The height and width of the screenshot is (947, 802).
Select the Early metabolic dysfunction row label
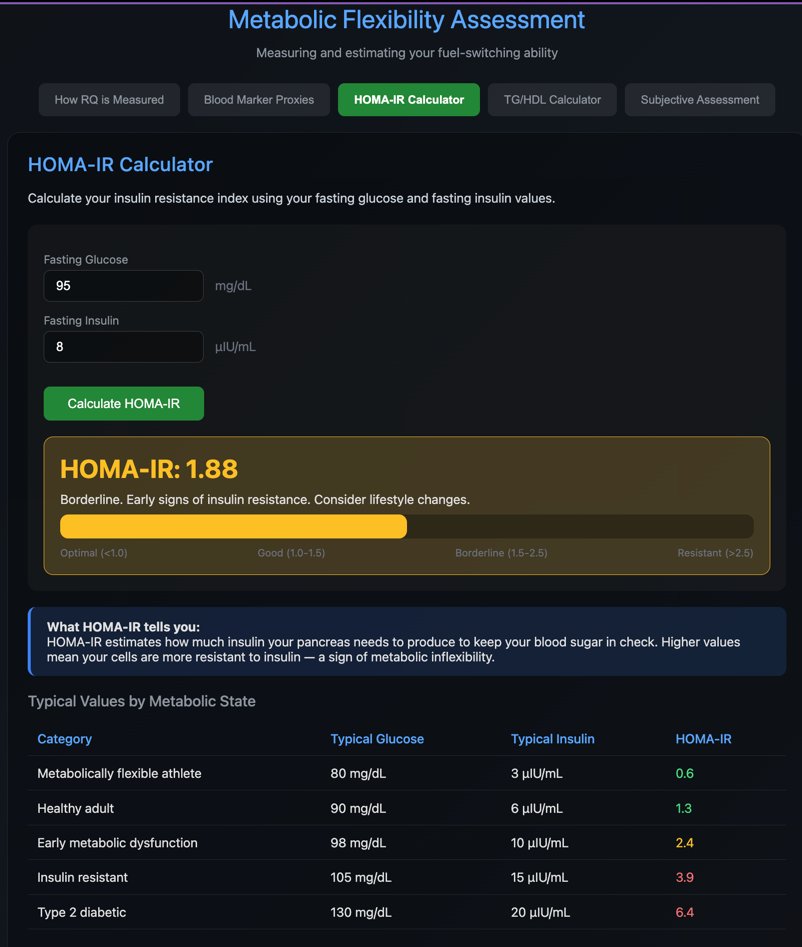(117, 843)
